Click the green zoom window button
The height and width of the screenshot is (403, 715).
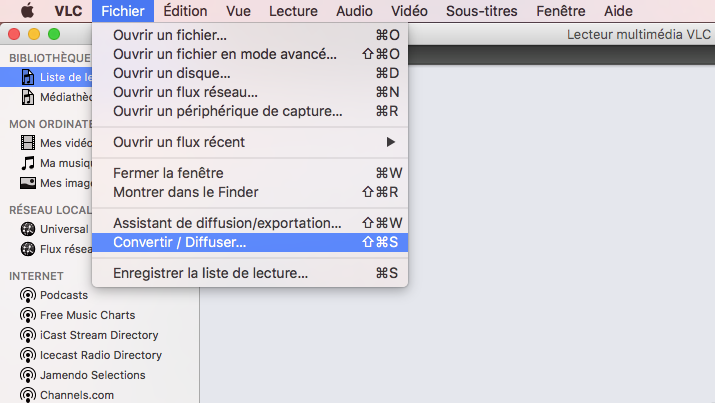(x=54, y=34)
